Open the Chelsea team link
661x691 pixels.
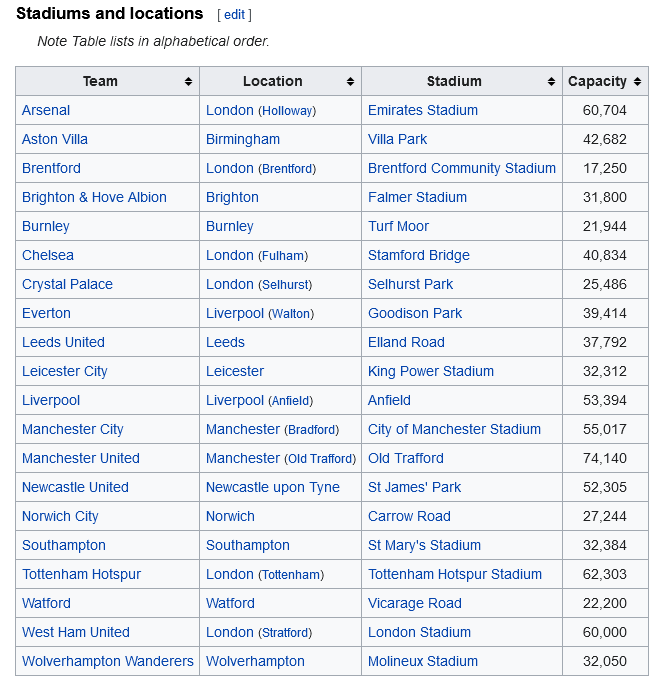pyautogui.click(x=48, y=255)
